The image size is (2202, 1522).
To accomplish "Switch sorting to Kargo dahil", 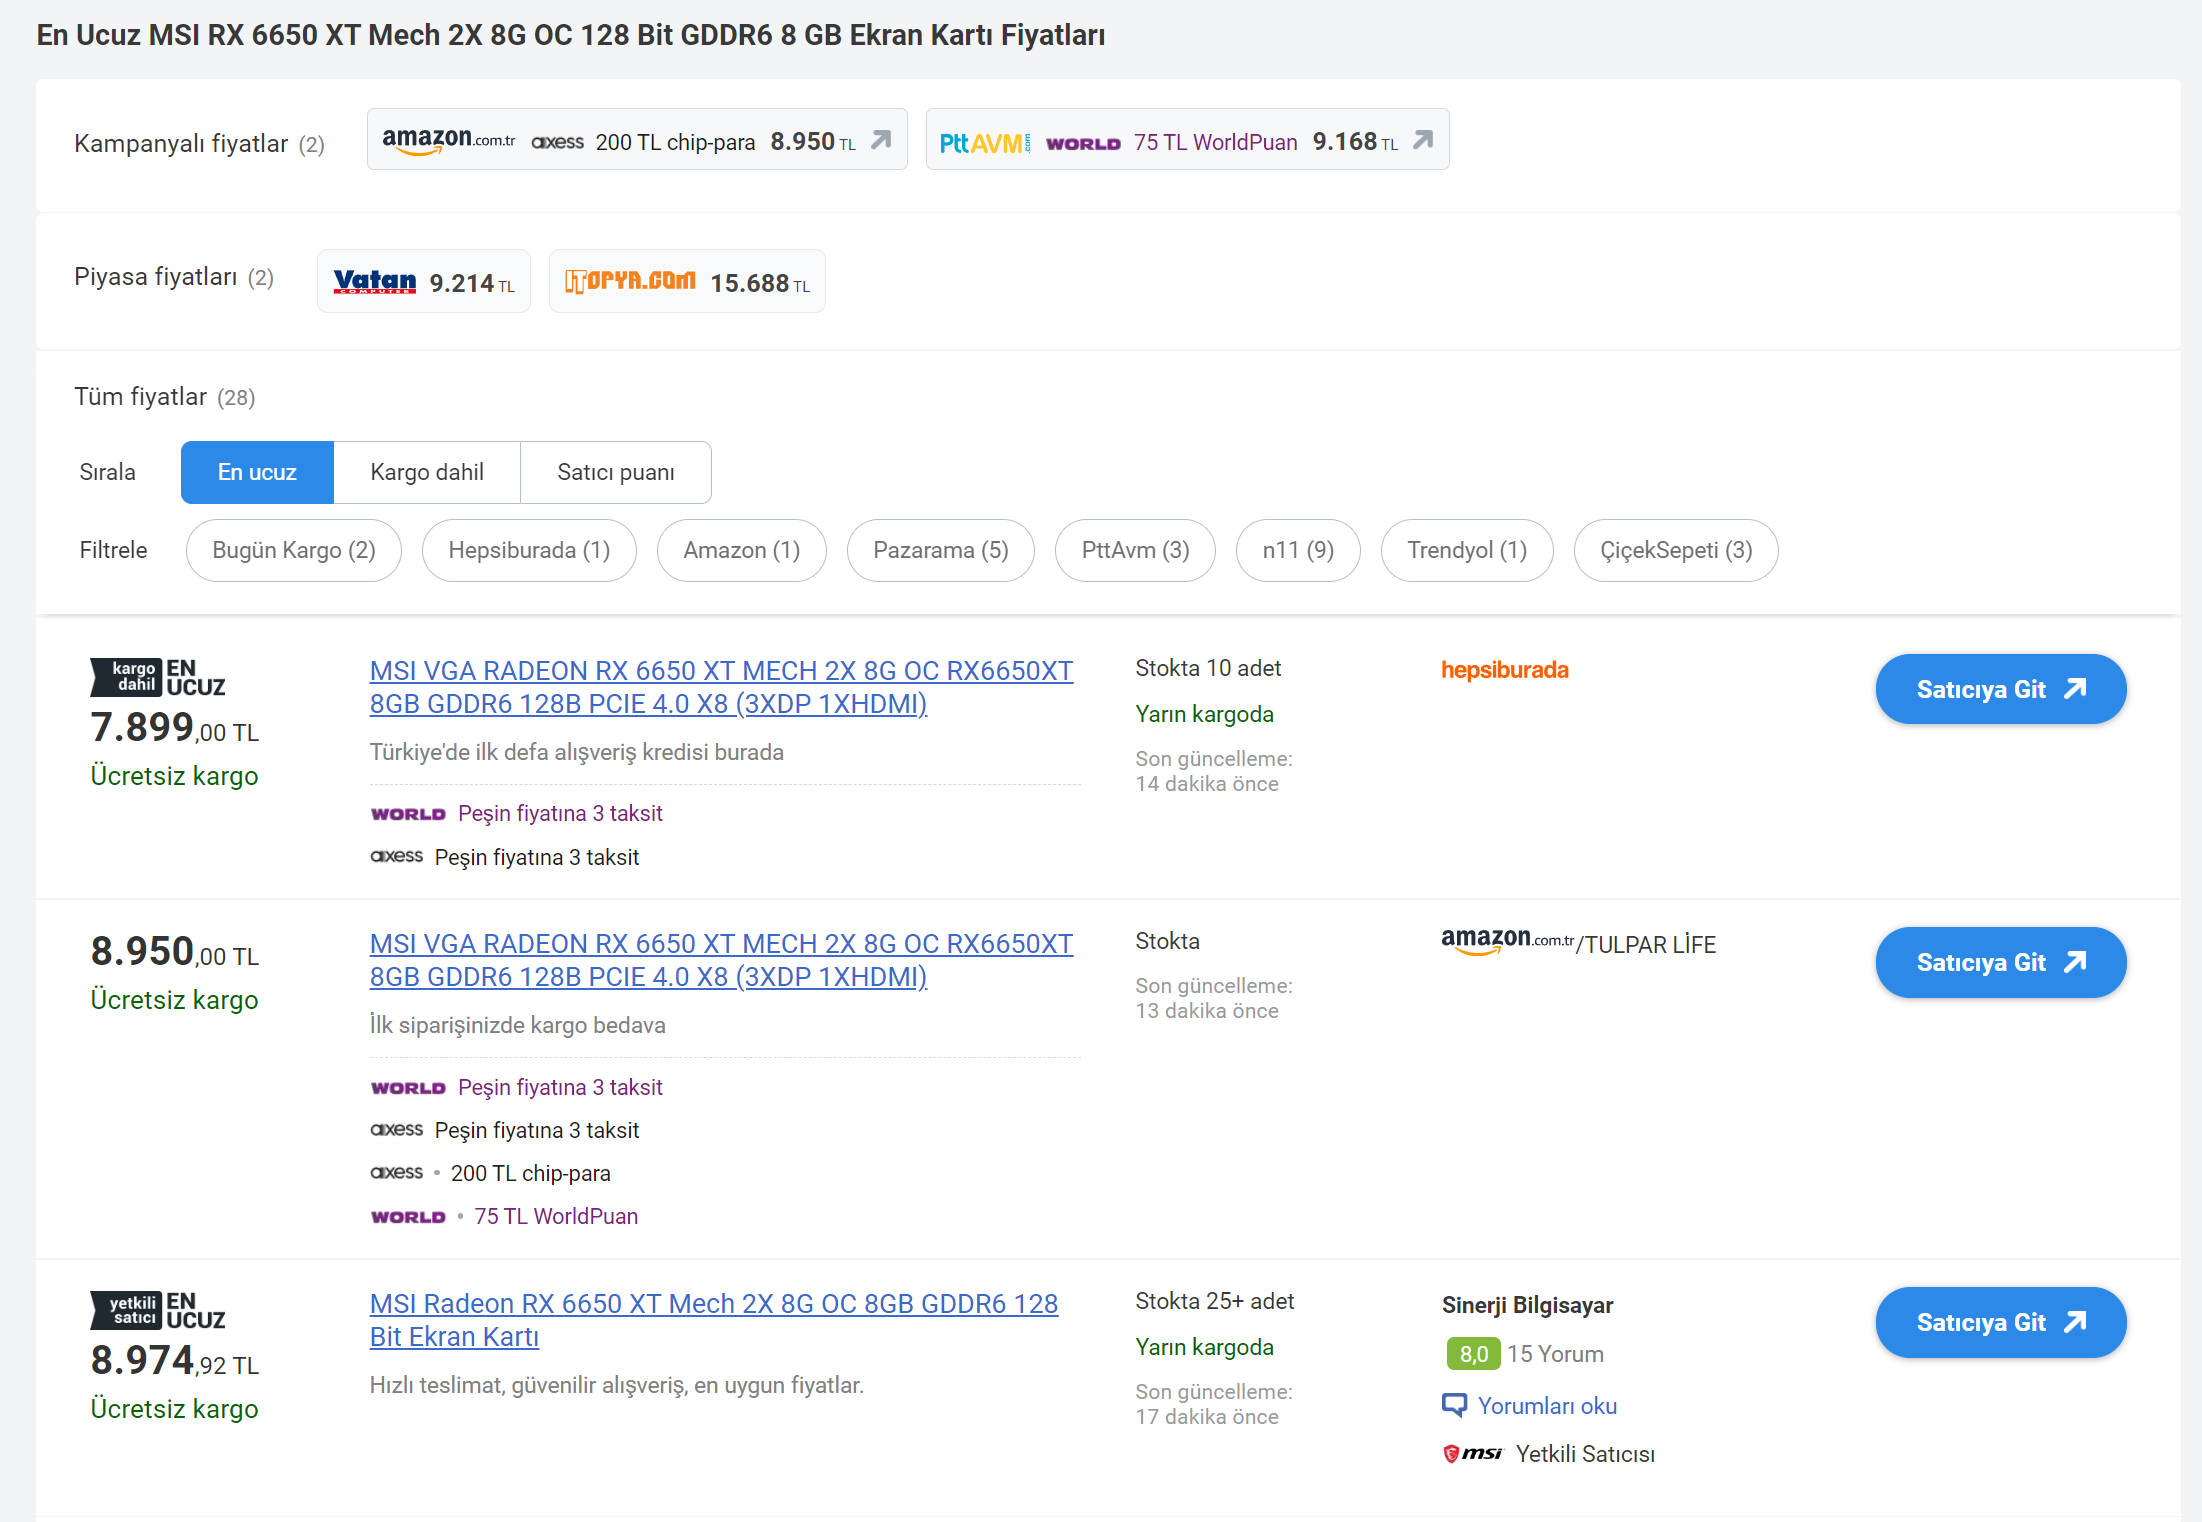I will (x=427, y=472).
